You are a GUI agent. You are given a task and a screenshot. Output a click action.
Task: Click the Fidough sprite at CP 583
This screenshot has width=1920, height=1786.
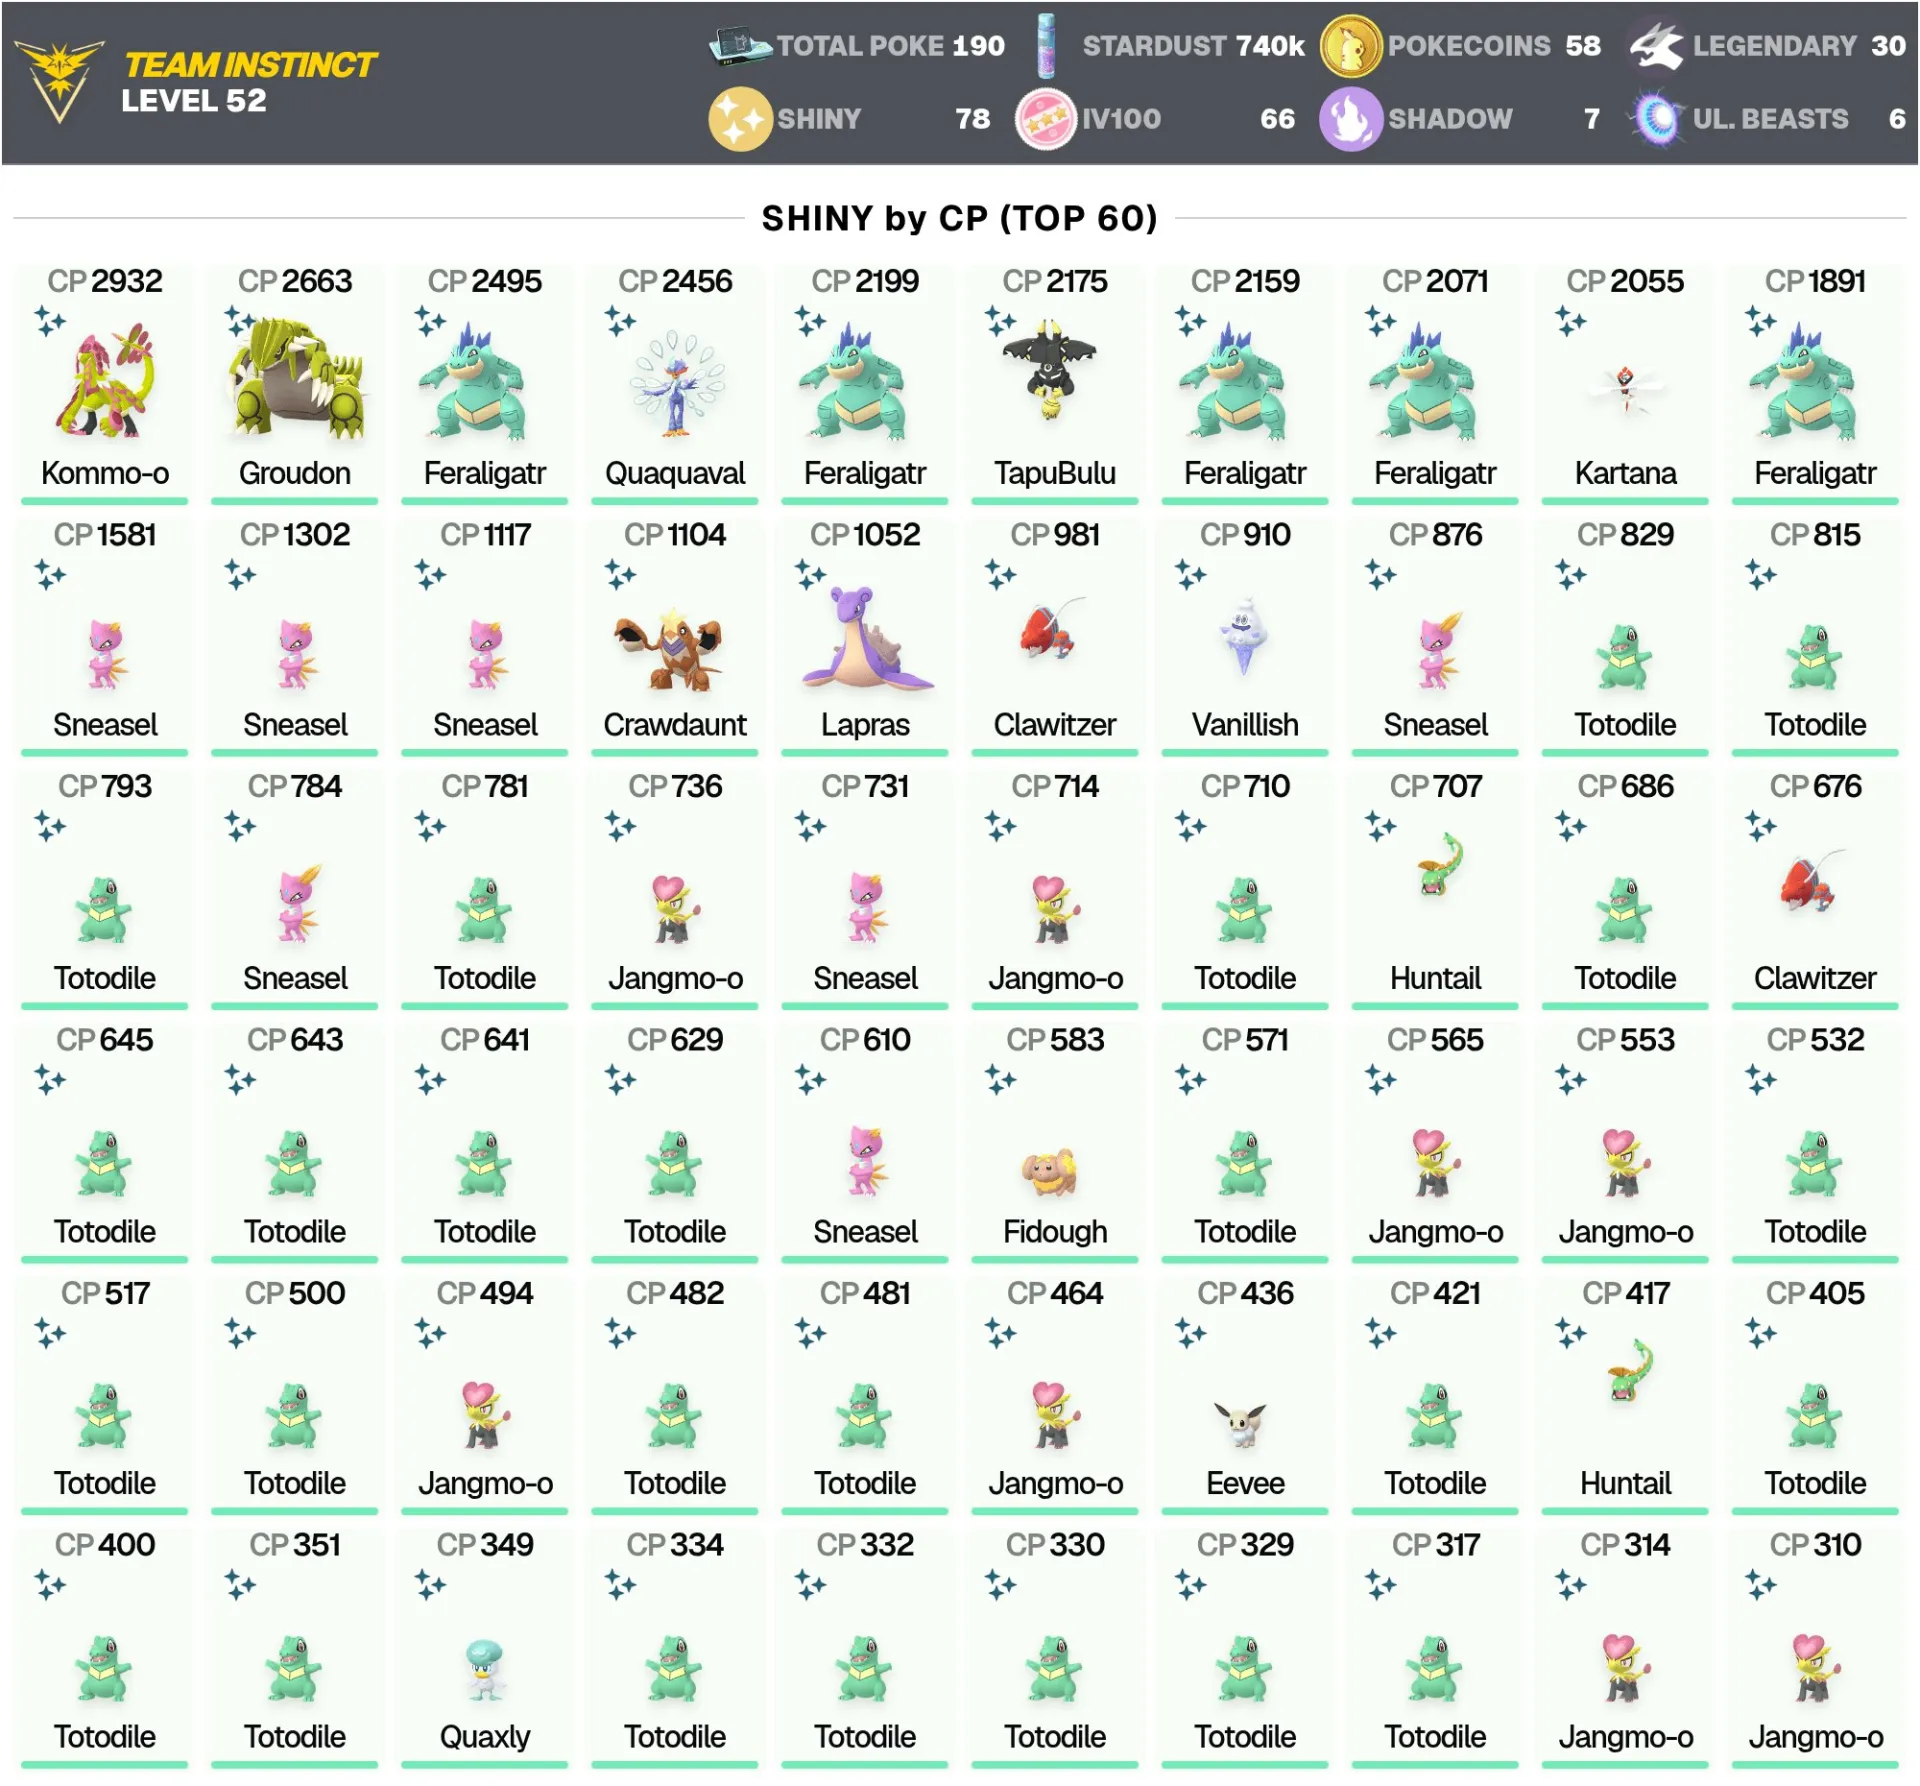click(x=1050, y=1172)
